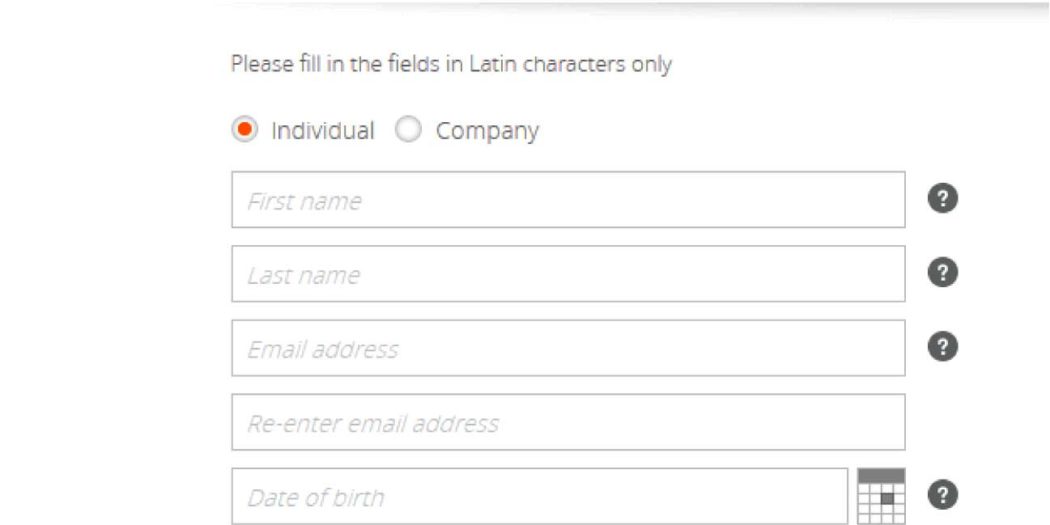The width and height of the screenshot is (1050, 525).
Task: Click the Individual label text
Action: (x=322, y=130)
